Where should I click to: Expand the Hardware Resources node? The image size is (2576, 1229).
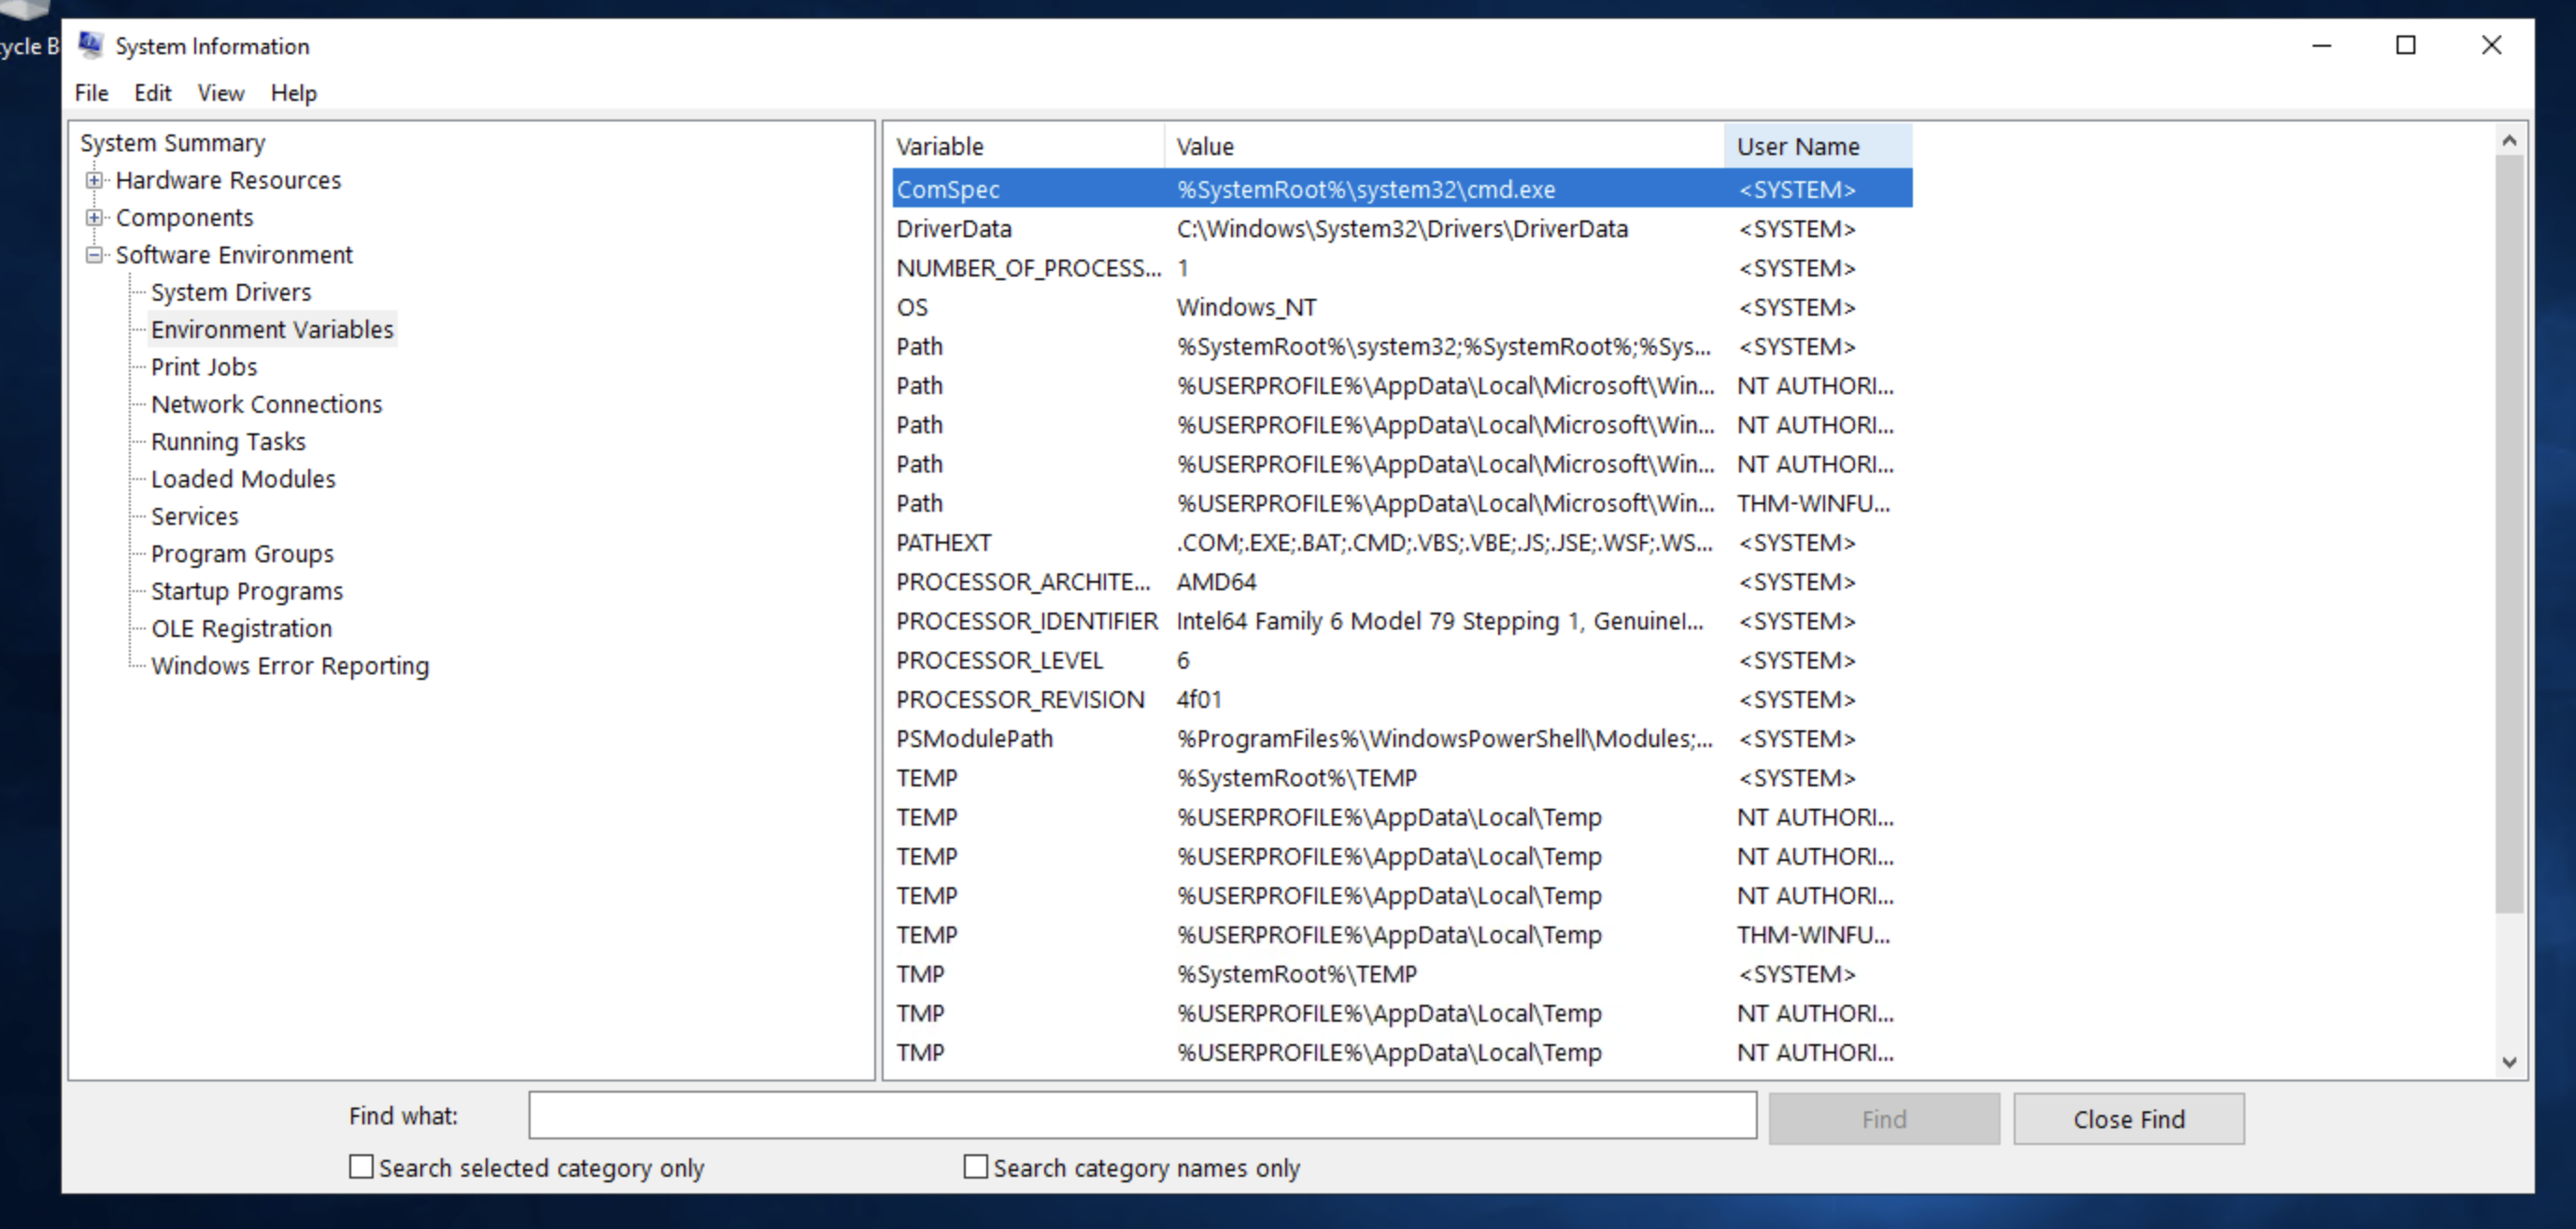point(94,180)
